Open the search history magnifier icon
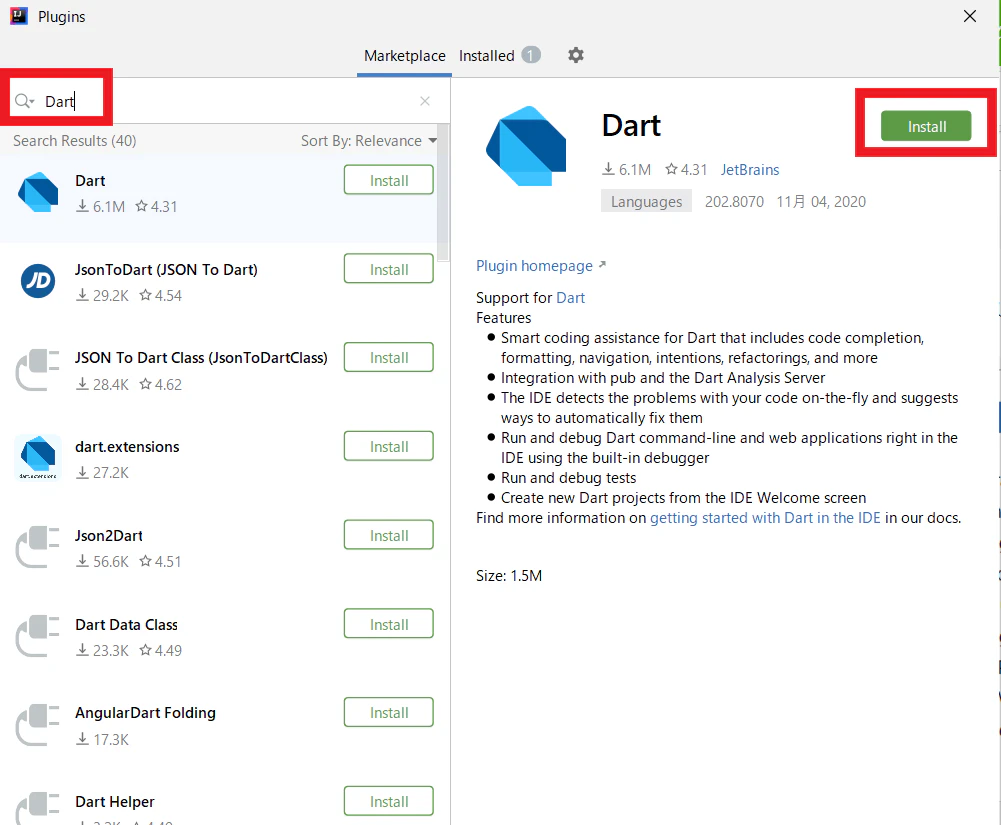 (x=24, y=101)
